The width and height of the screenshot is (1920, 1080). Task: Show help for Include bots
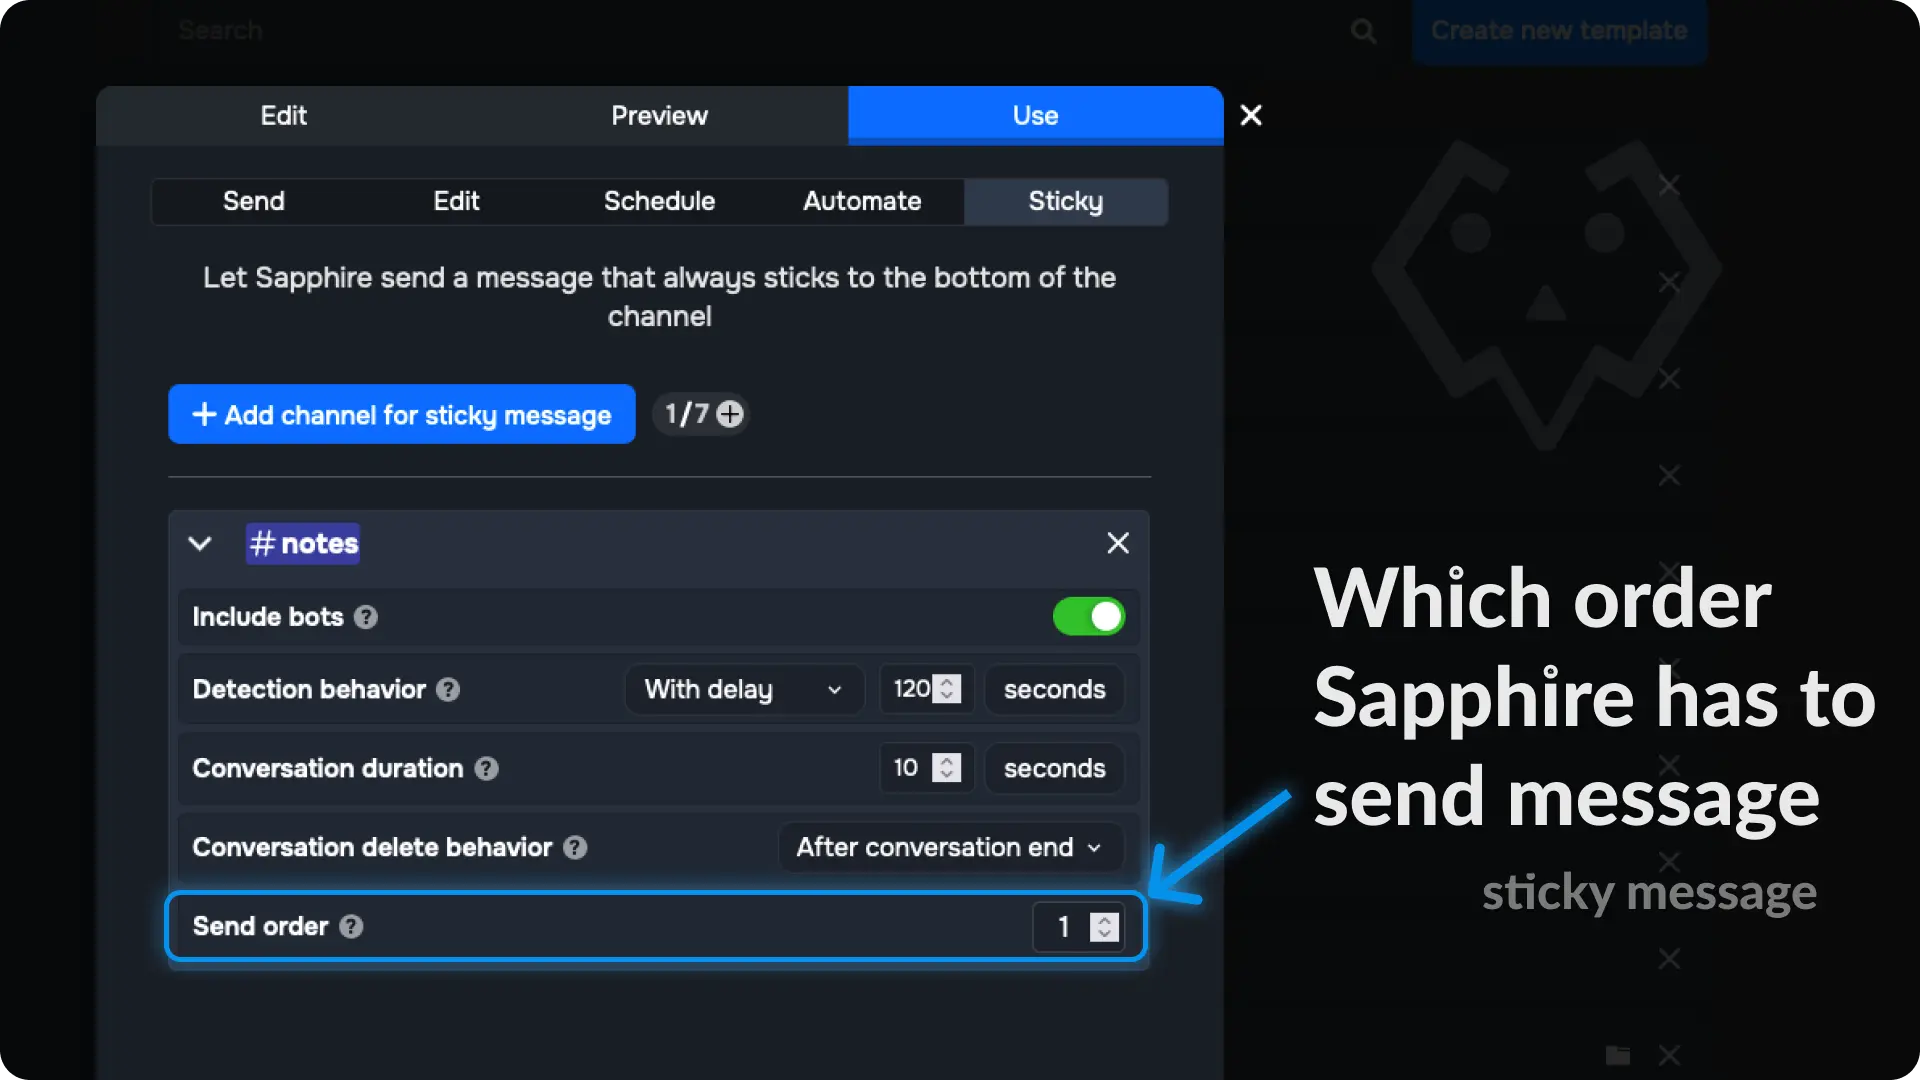(366, 617)
